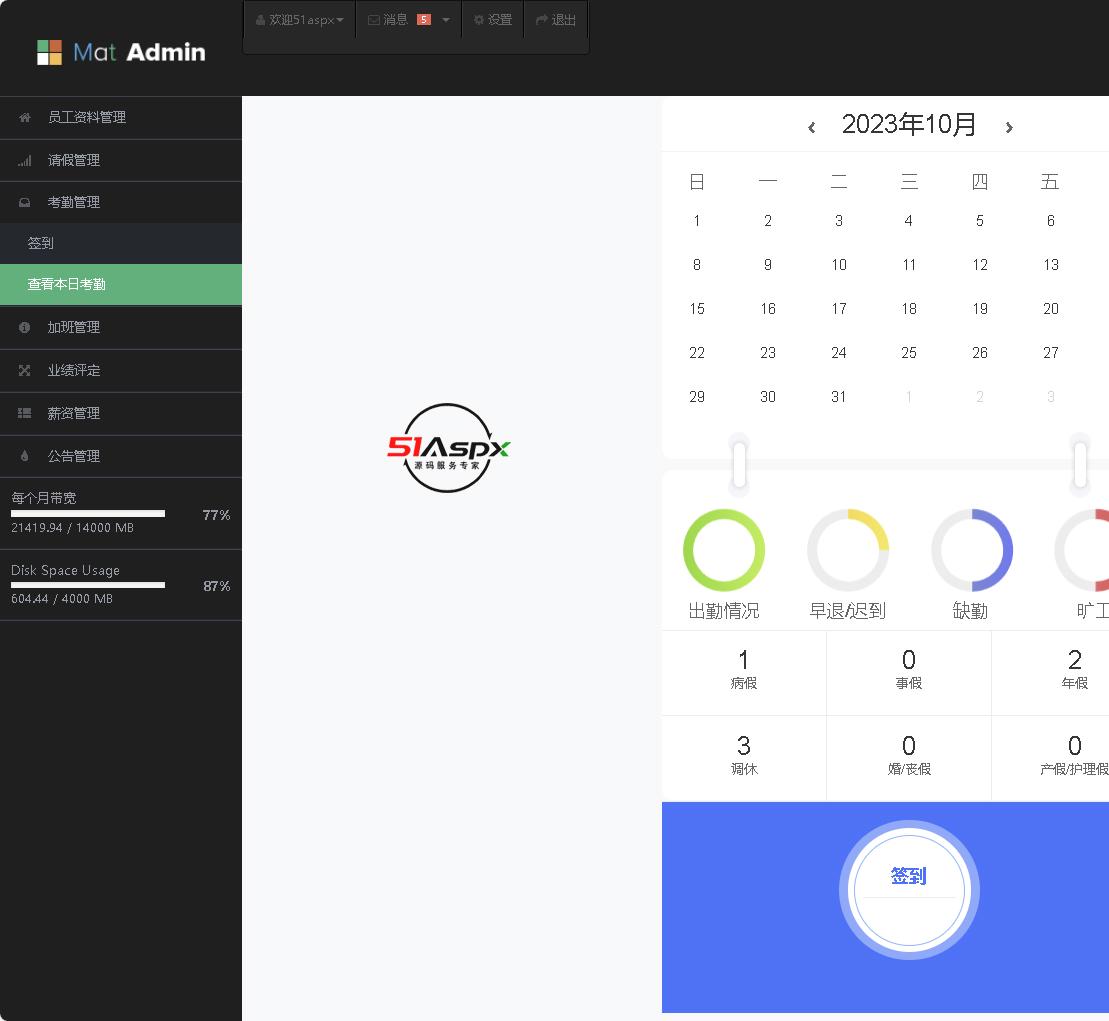Open the 签到 submenu item
Screen dimensions: 1109x1021
pyautogui.click(x=121, y=243)
